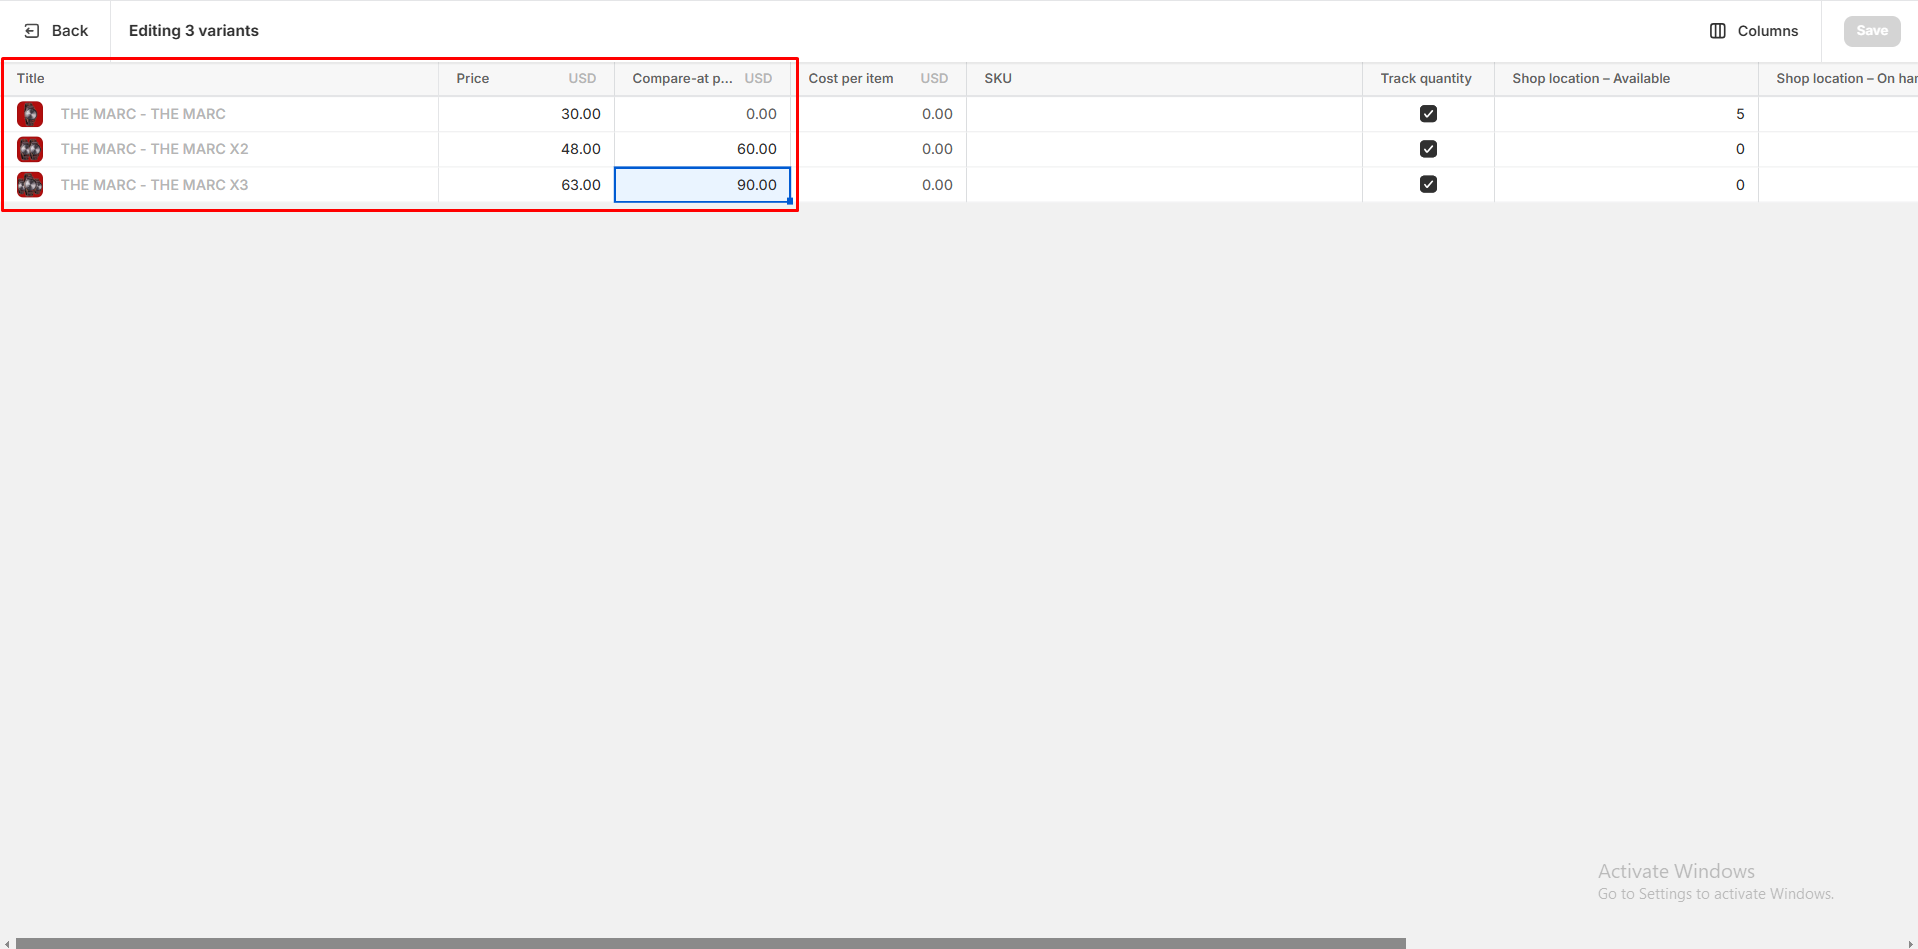Select compare-at price 60.00 cell

(702, 149)
